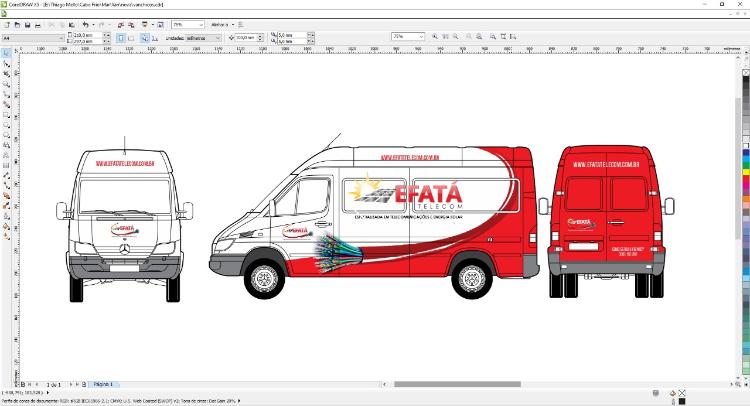Screen dimensions: 750x406
Task: Click the '1 de 1' page counter
Action: click(54, 384)
